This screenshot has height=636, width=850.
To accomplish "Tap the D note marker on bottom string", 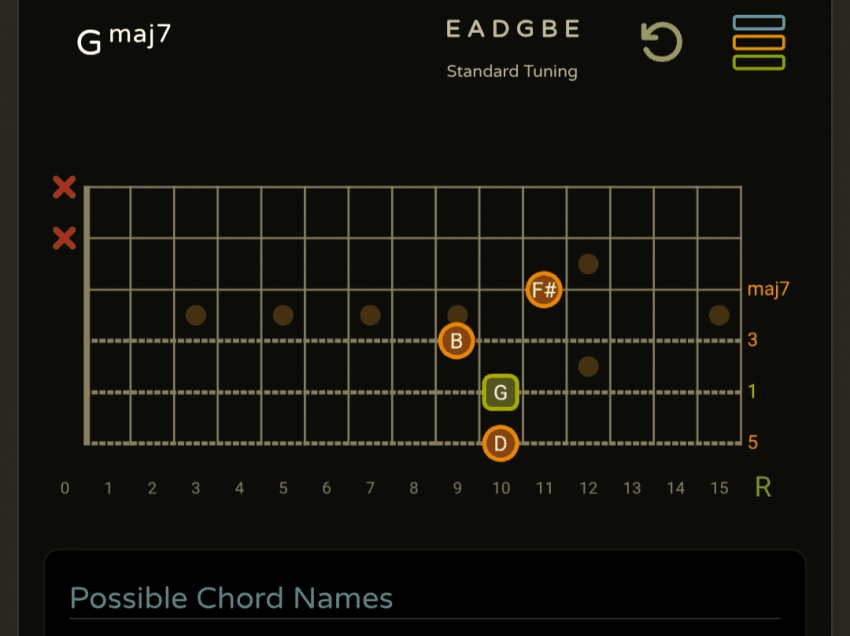I will [500, 443].
